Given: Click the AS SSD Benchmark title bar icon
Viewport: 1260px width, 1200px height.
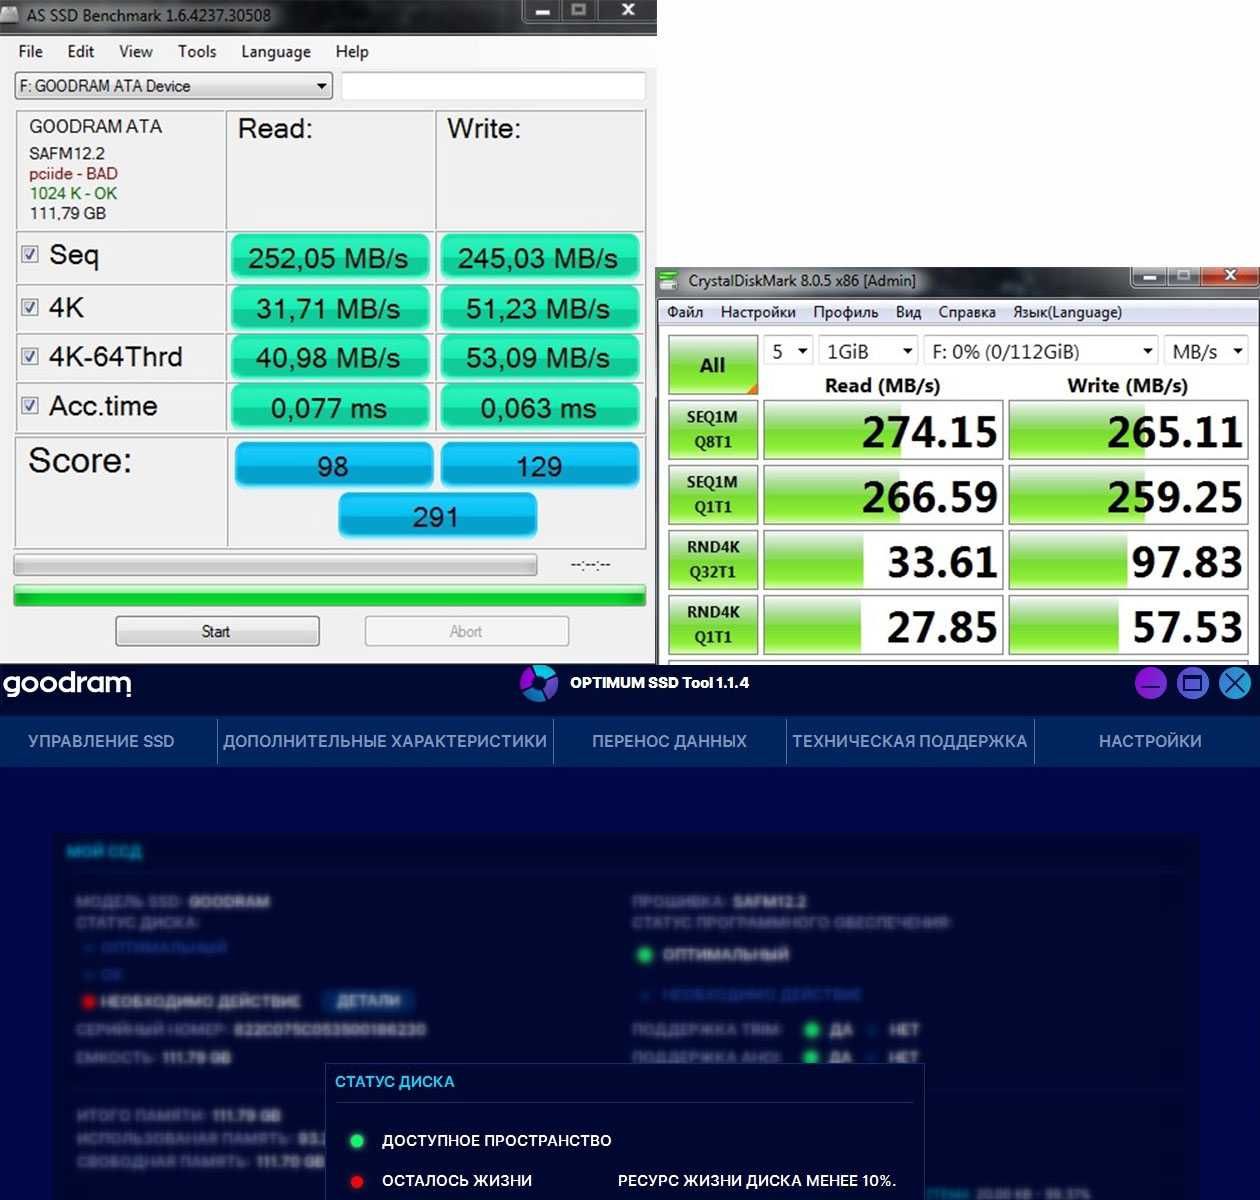Looking at the screenshot, I should click(10, 15).
